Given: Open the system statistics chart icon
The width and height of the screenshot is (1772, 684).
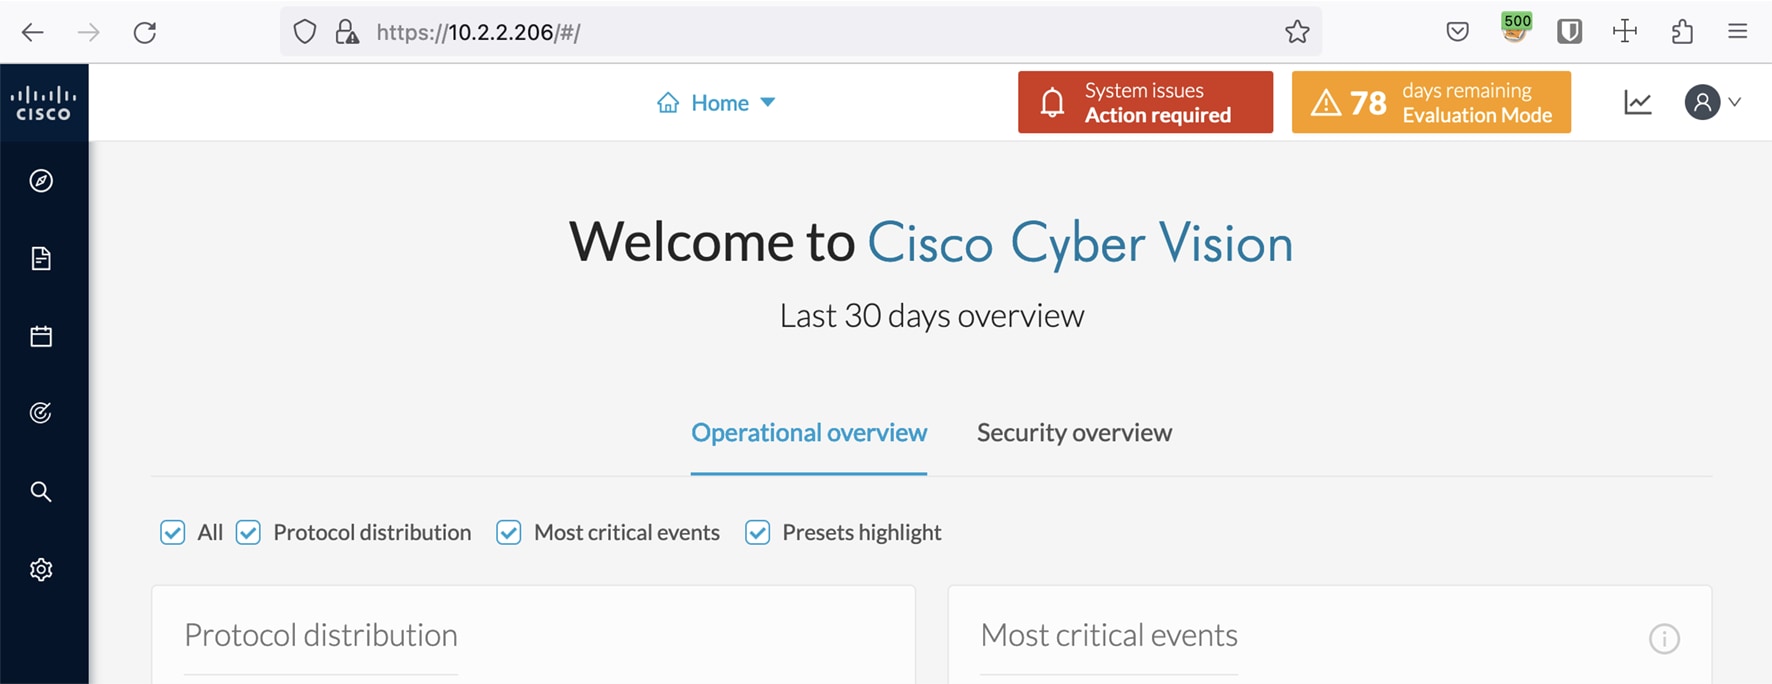Looking at the screenshot, I should click(x=1637, y=102).
